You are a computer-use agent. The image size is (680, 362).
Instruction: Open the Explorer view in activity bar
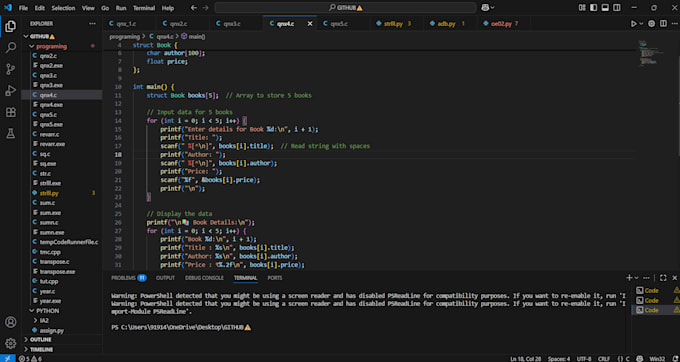click(10, 27)
